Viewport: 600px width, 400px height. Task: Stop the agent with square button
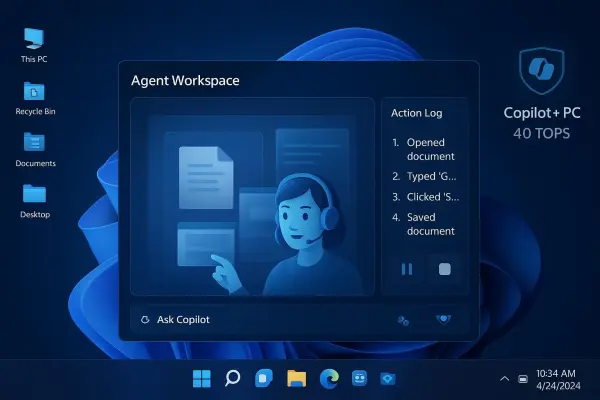[x=444, y=269]
